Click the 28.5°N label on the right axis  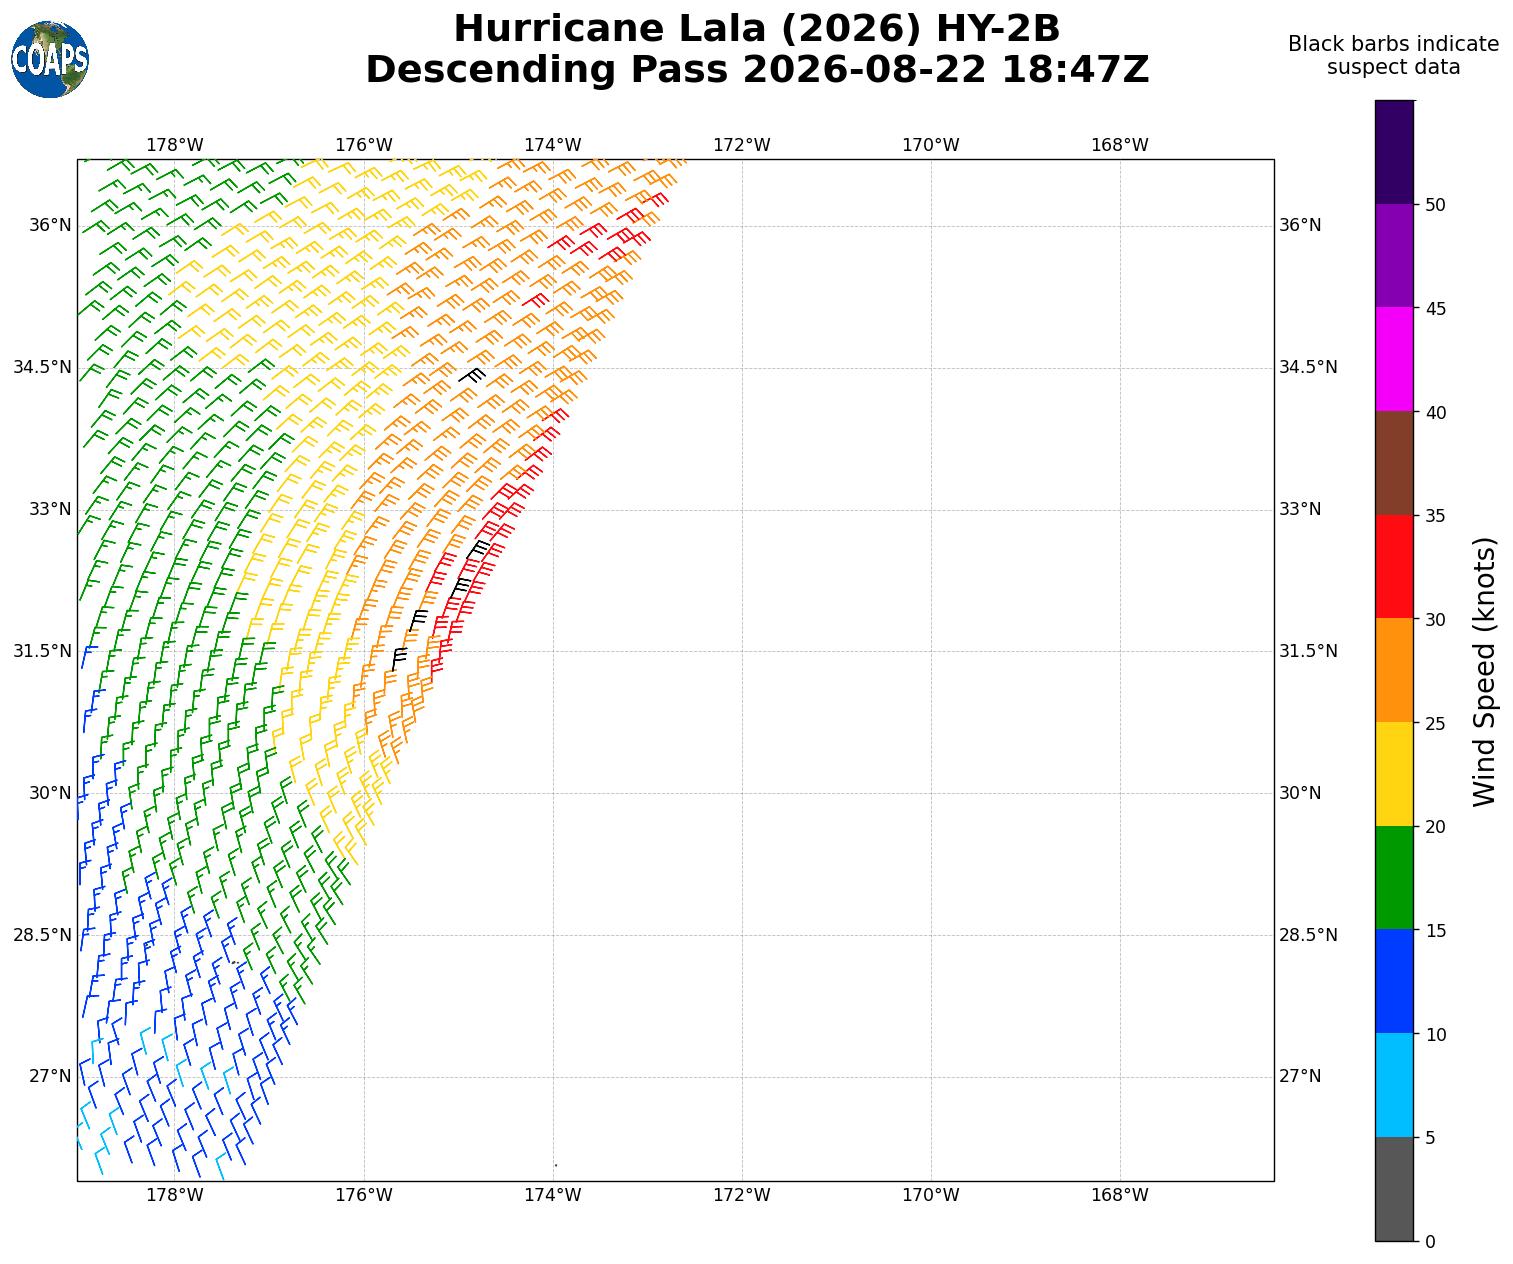tap(1308, 935)
